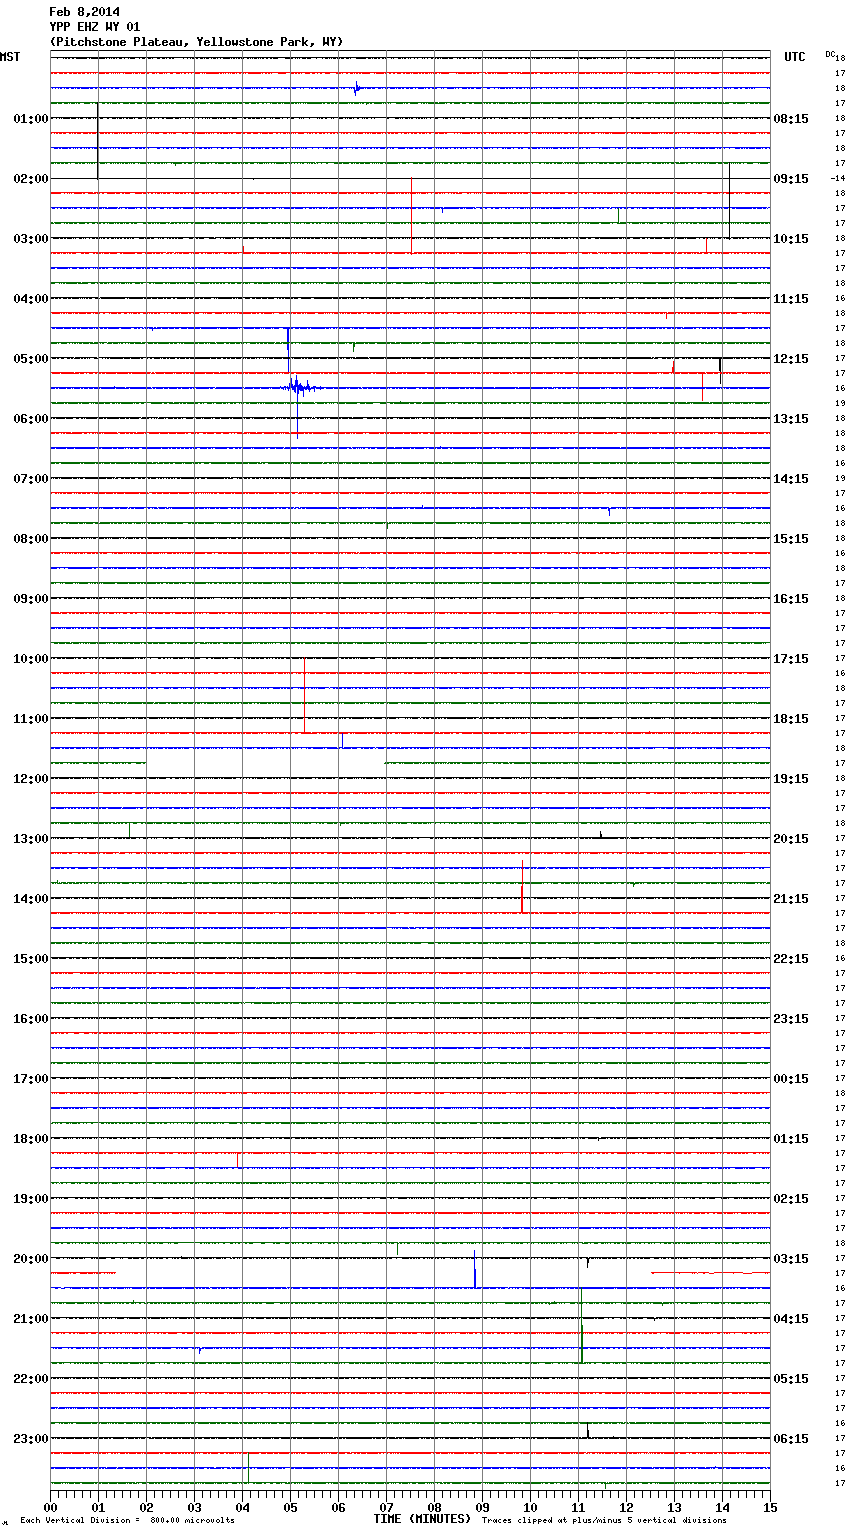Screen dimensions: 850x1534
Task: Click the 23:15 UTC time label
Action: pyautogui.click(x=791, y=1019)
